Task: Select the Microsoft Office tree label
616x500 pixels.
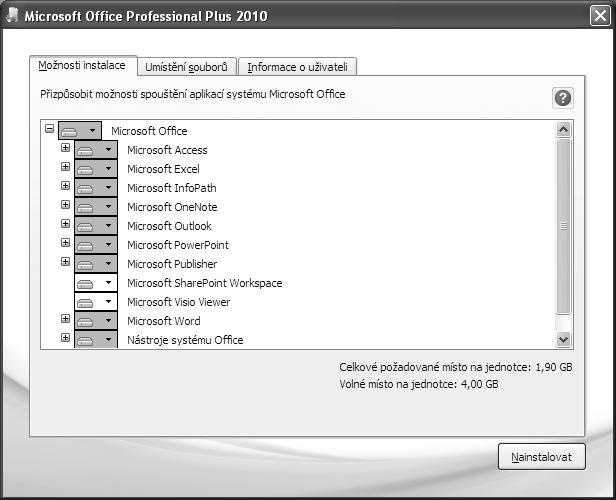Action: pos(149,131)
